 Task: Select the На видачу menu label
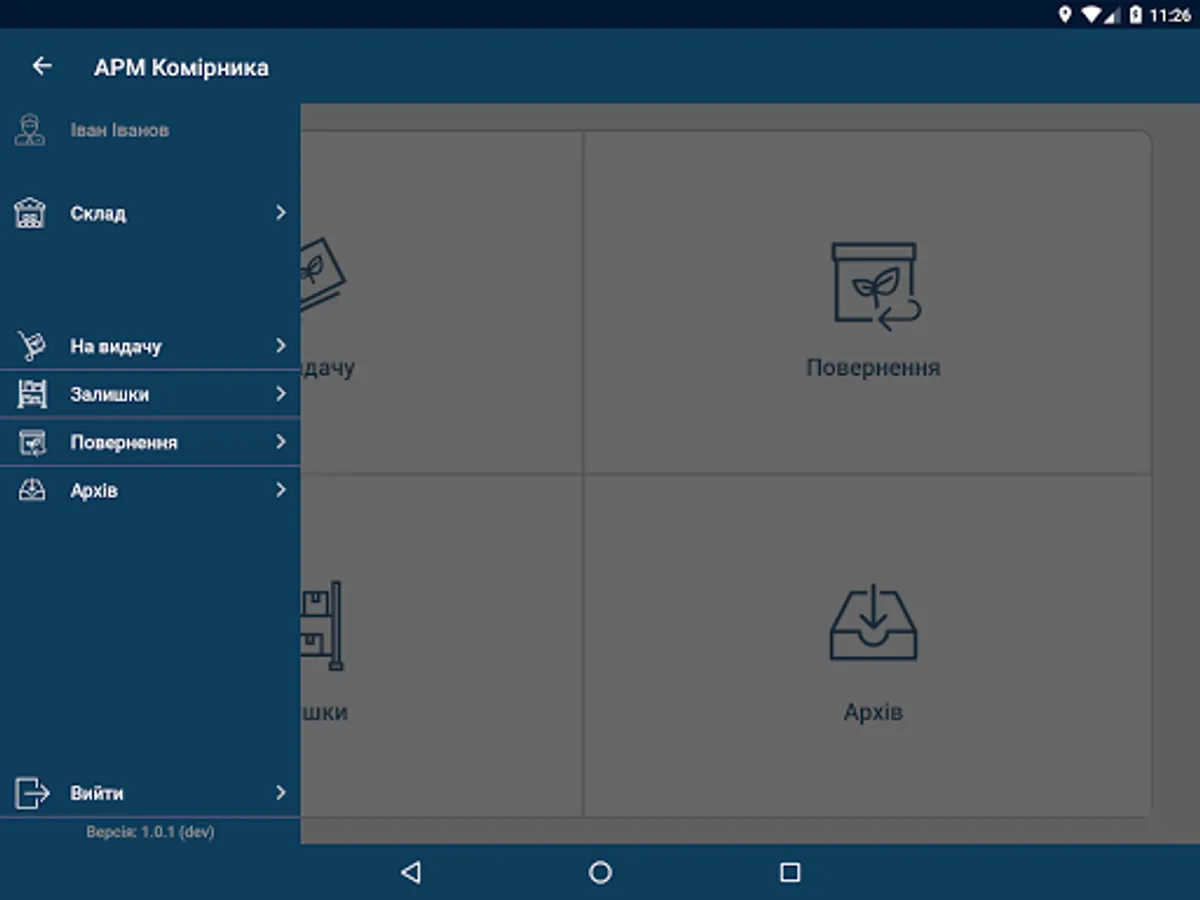click(x=116, y=347)
